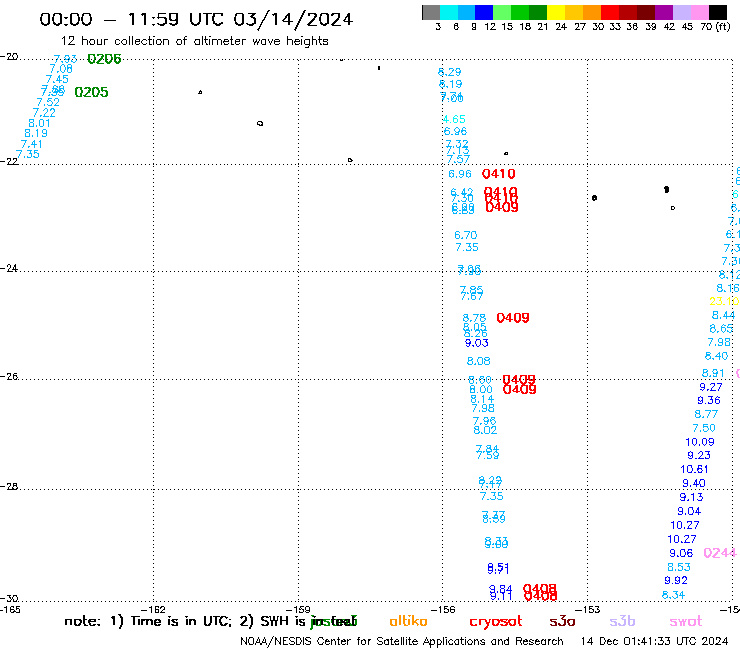The height and width of the screenshot is (650, 740).
Task: Click the wave height value 8.34
Action: (673, 595)
